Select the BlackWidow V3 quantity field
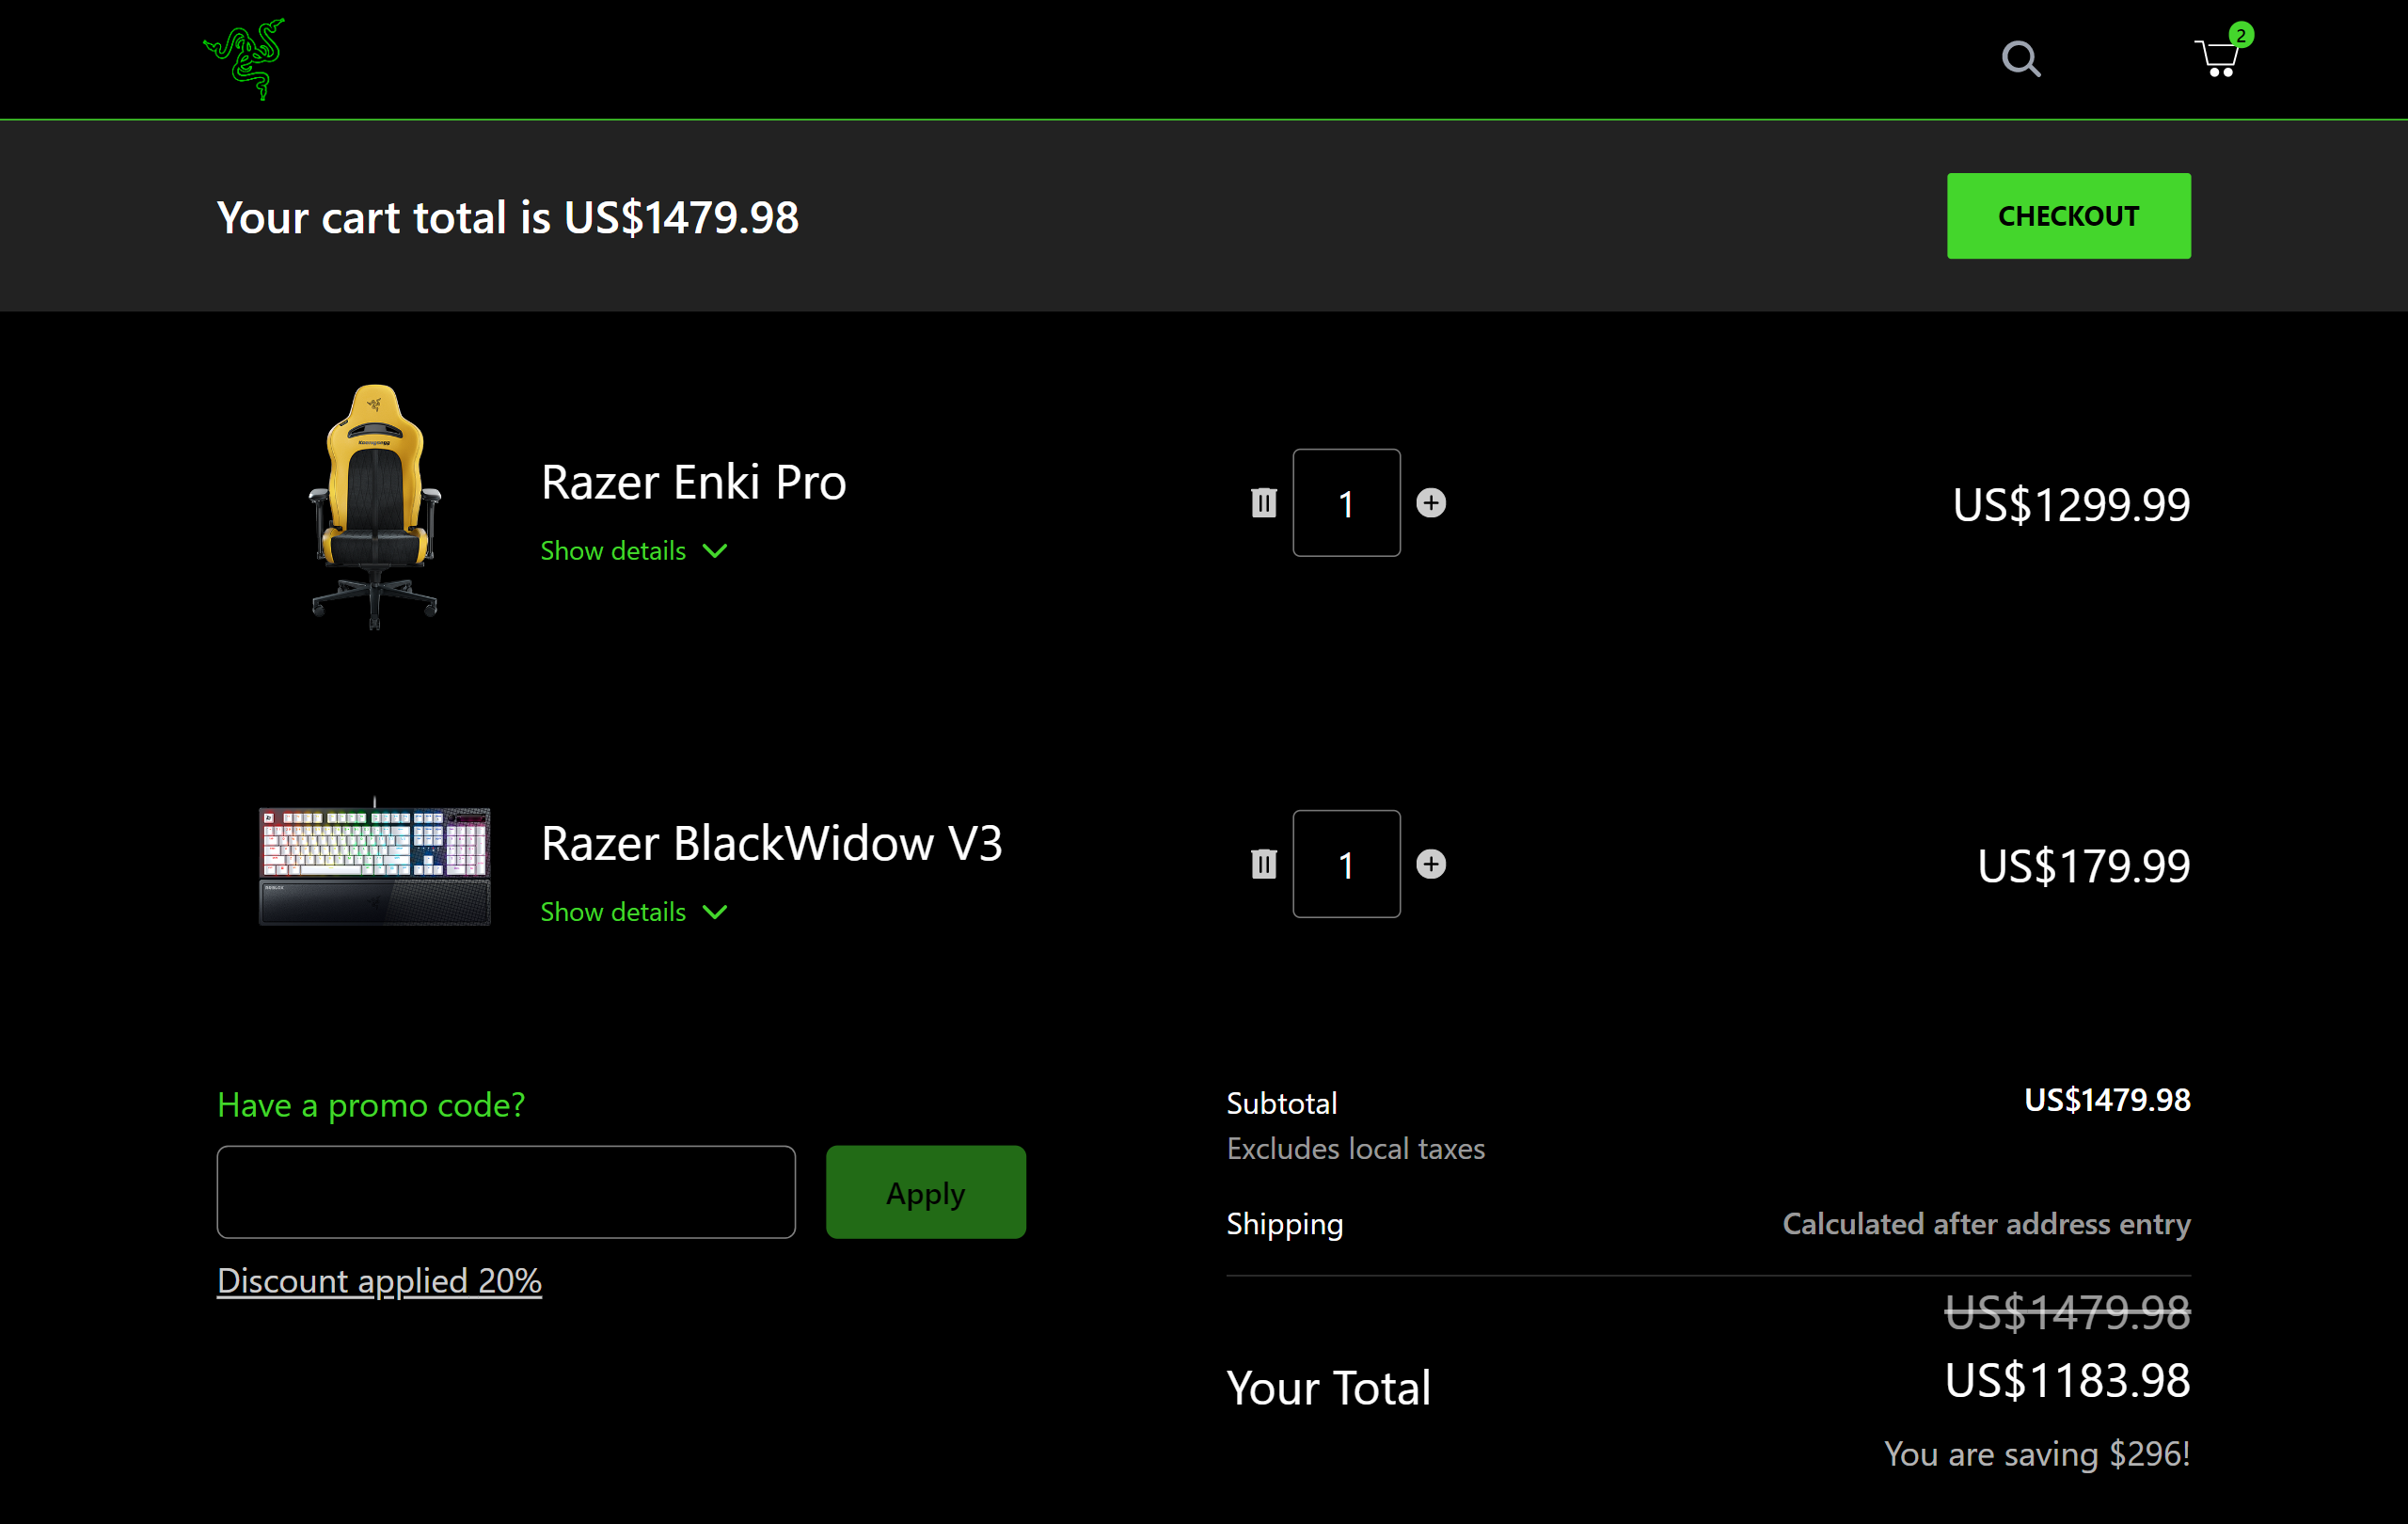 click(x=1347, y=864)
